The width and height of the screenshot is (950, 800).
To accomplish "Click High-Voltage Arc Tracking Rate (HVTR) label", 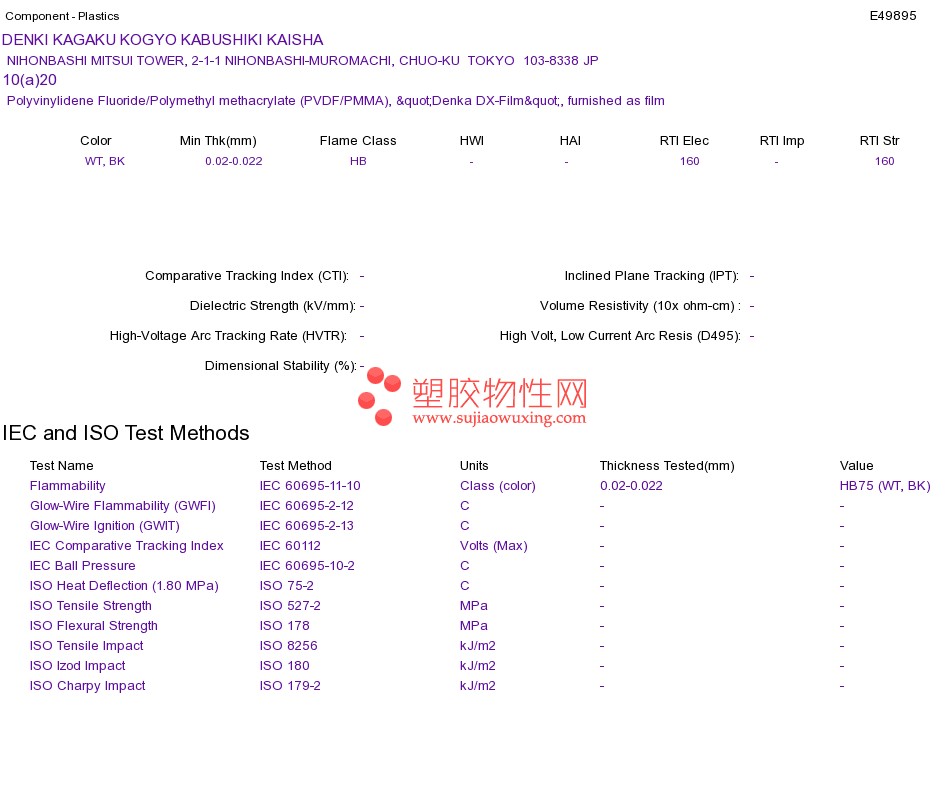I will [x=228, y=336].
